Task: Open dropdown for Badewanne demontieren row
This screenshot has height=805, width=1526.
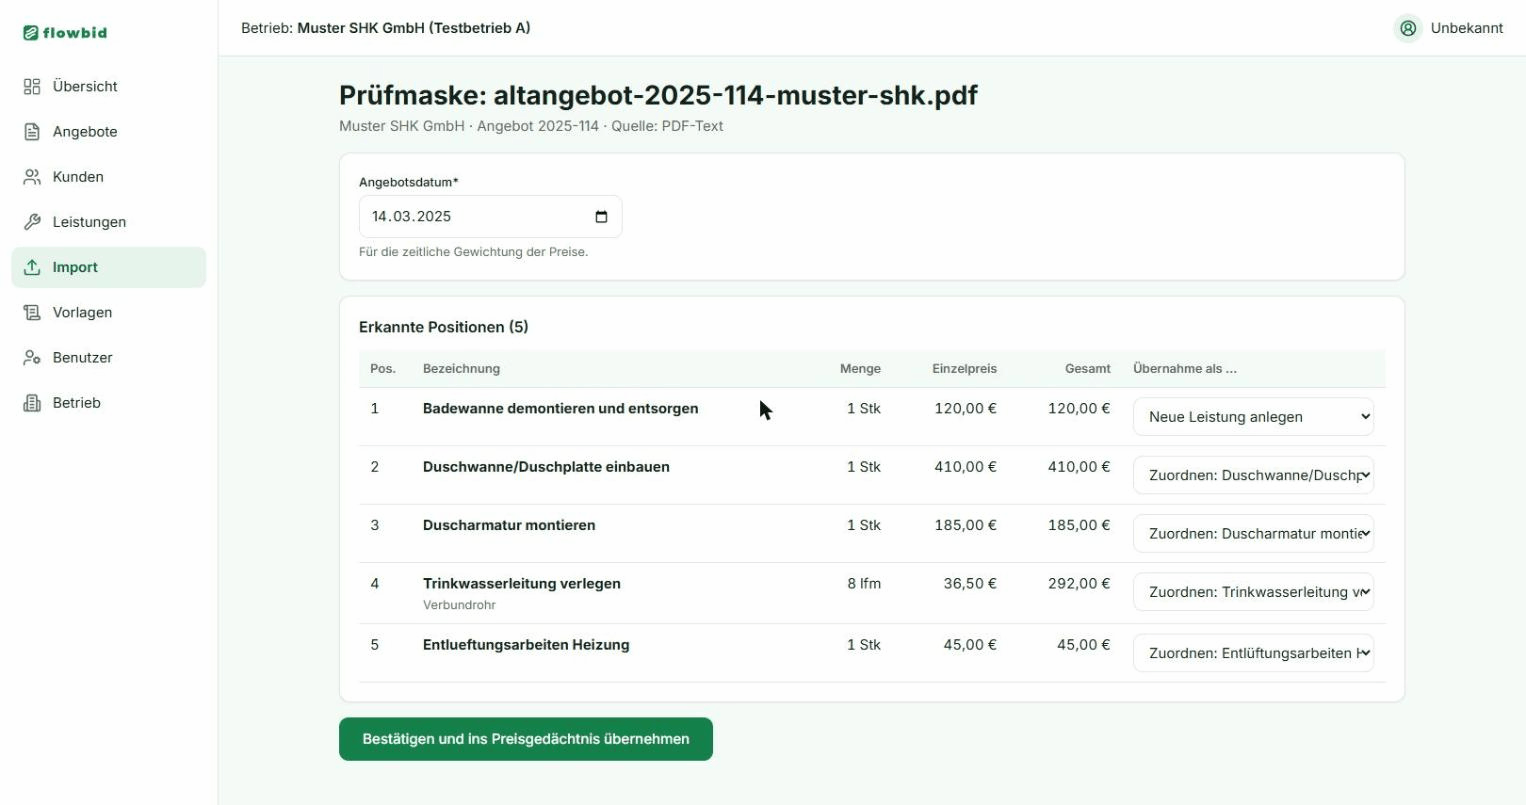Action: coord(1253,417)
